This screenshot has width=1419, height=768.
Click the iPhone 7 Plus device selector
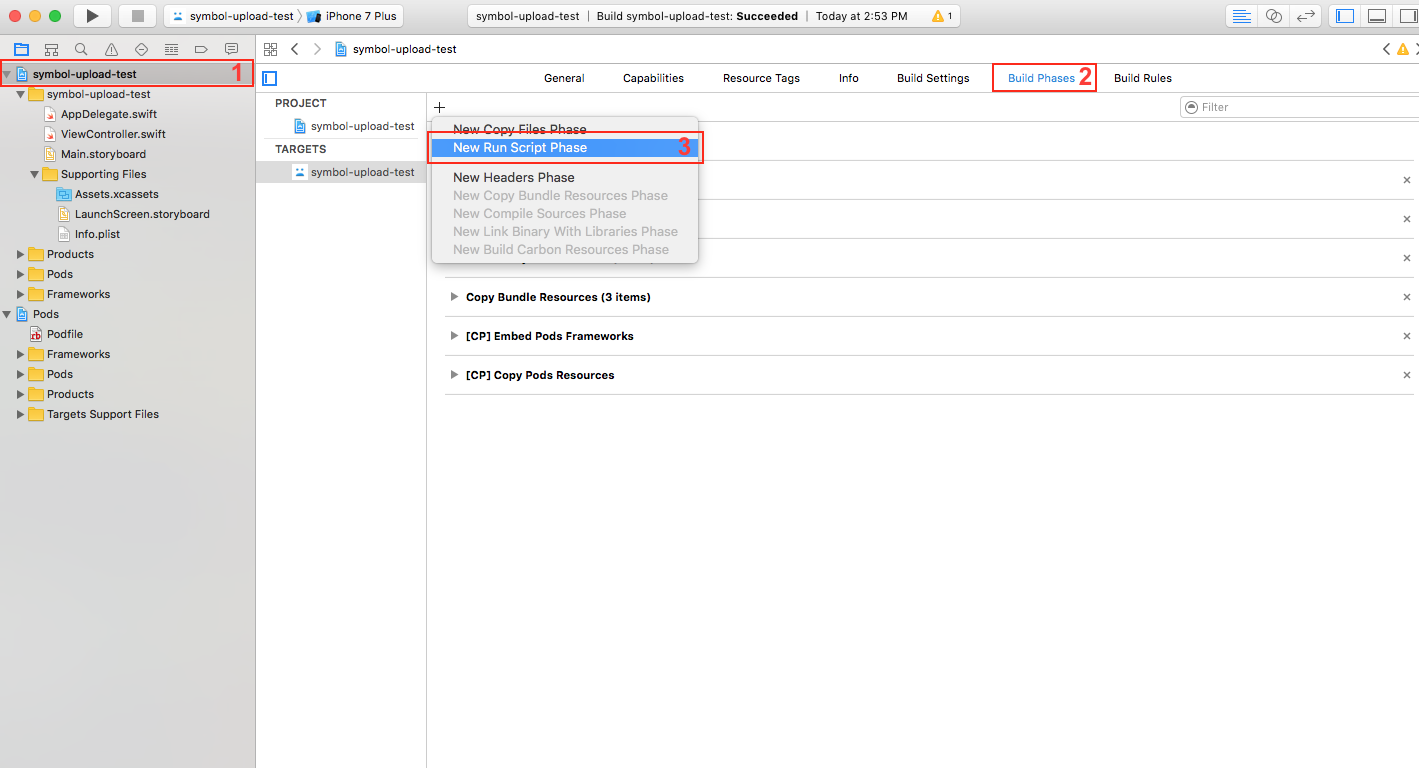tap(351, 16)
